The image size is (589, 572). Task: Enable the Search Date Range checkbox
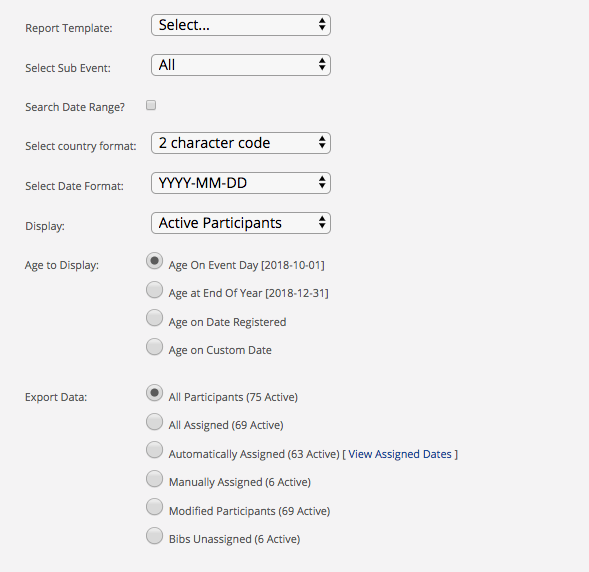[151, 105]
